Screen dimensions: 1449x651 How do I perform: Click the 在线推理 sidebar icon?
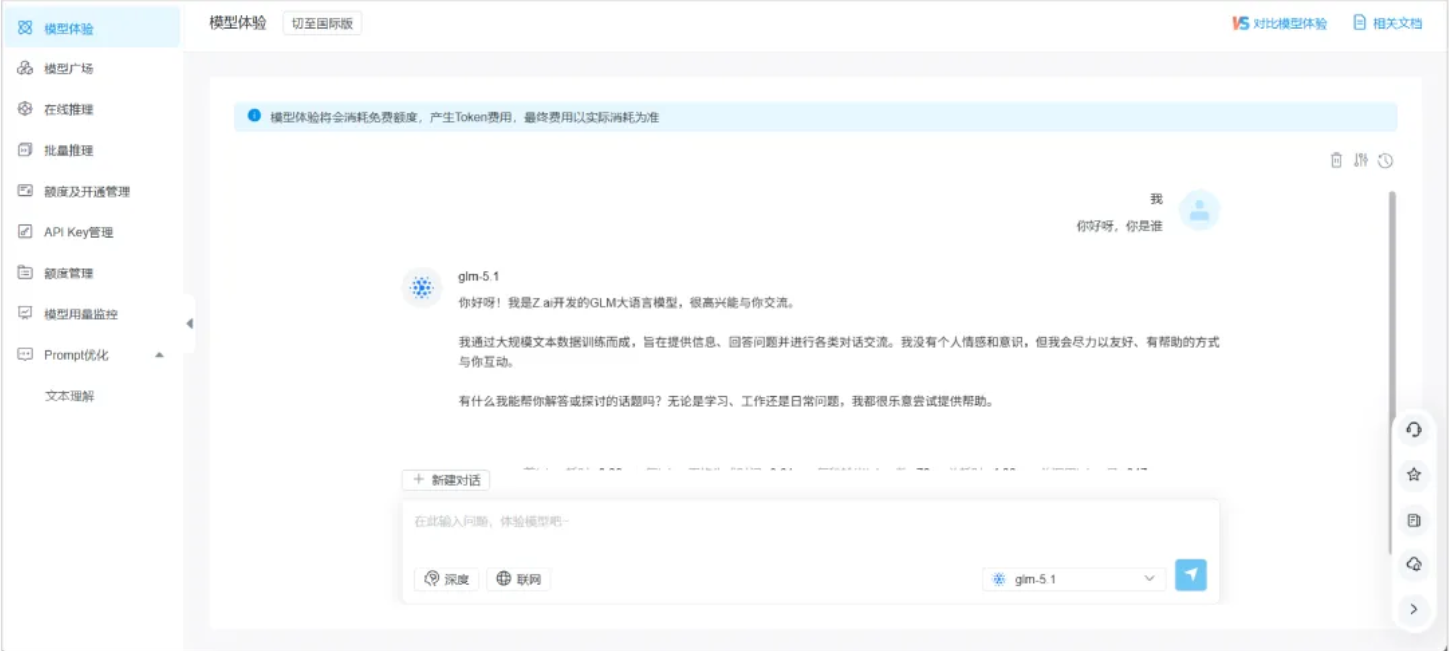pos(26,109)
